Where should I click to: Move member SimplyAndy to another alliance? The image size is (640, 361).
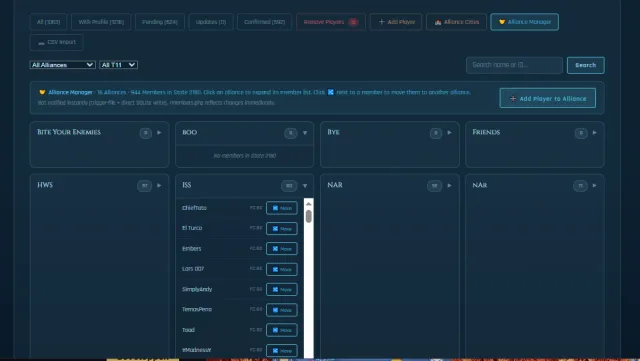[282, 290]
